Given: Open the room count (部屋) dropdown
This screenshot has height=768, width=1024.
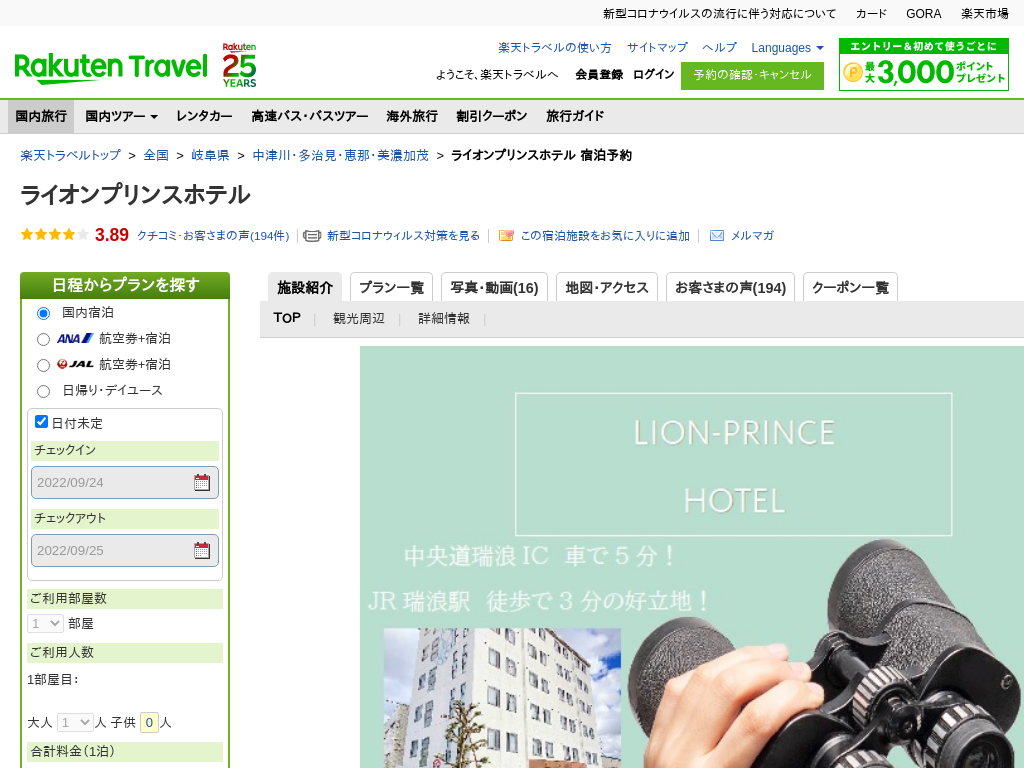Looking at the screenshot, I should [x=45, y=624].
